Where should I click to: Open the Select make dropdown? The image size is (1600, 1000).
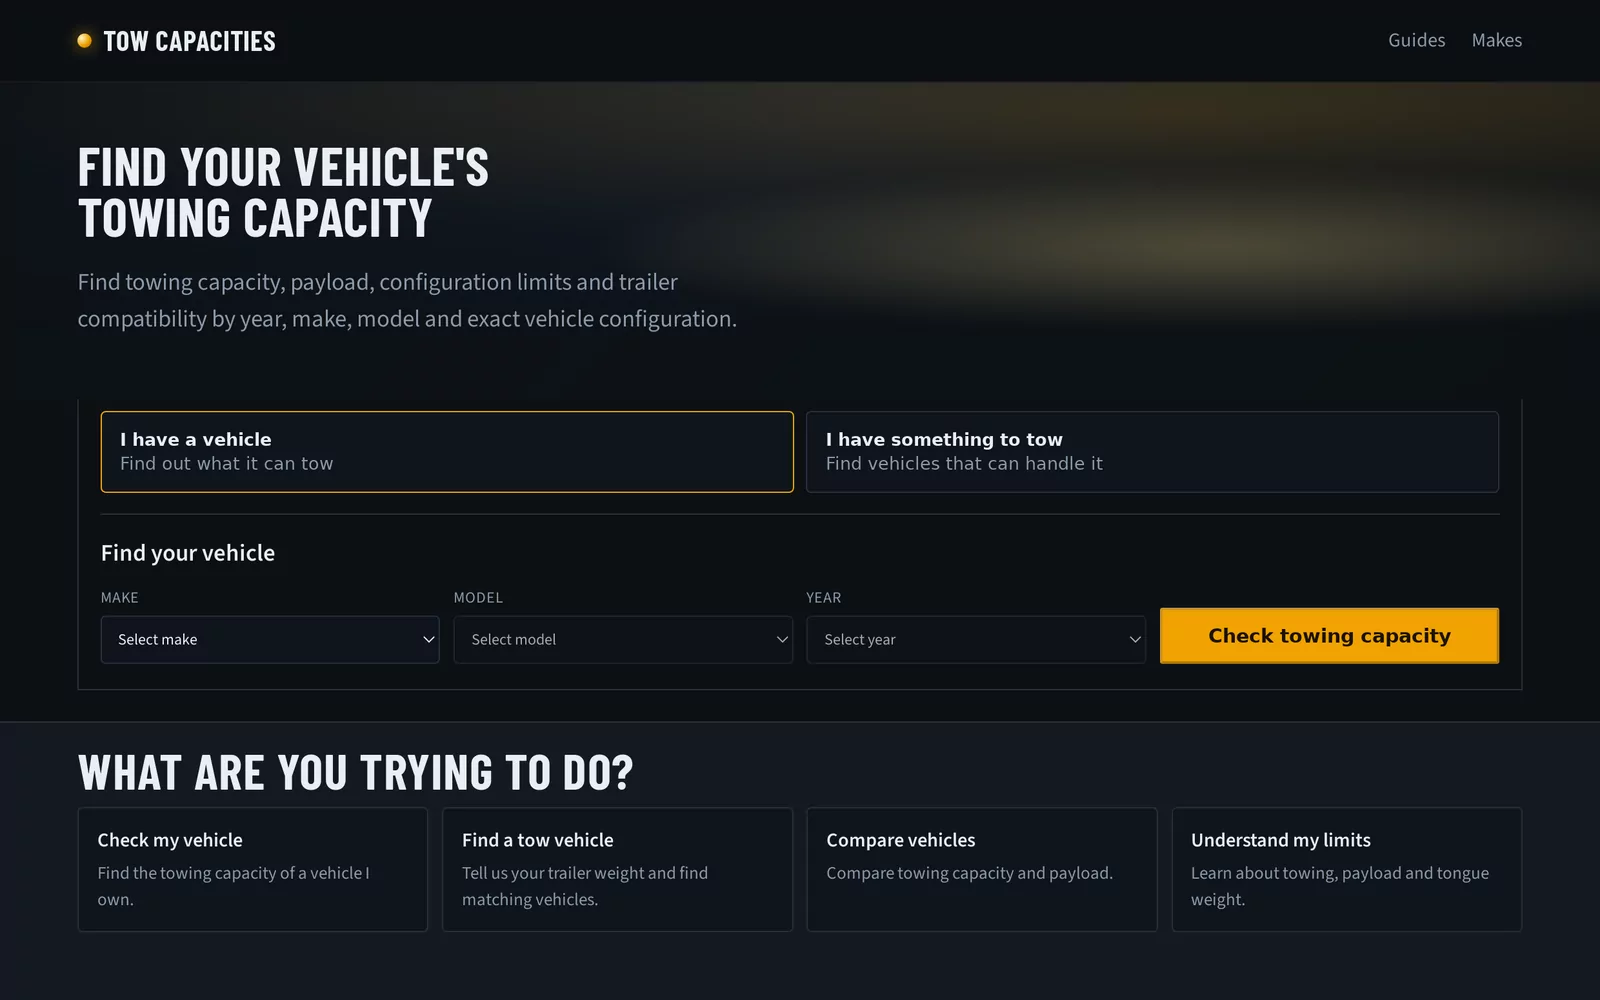pyautogui.click(x=270, y=640)
